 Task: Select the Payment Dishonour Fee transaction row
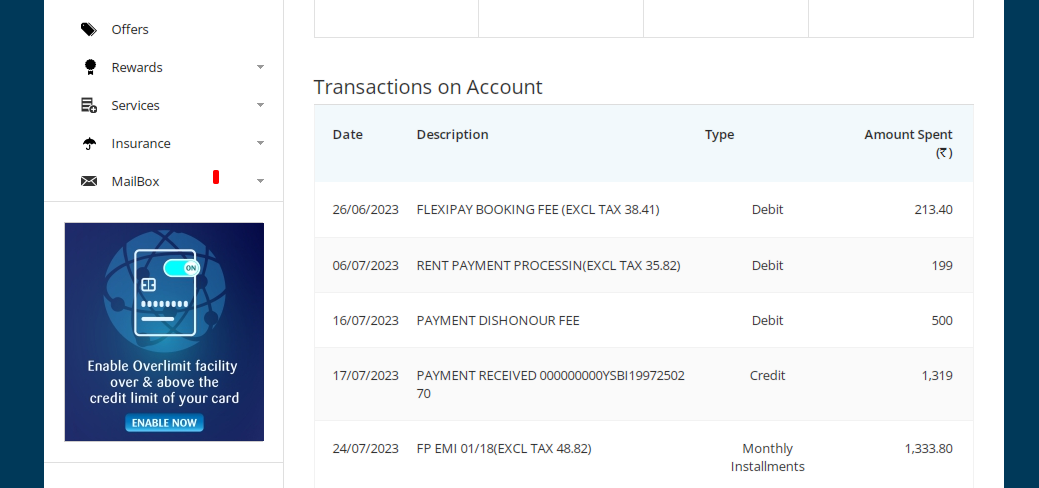498,320
